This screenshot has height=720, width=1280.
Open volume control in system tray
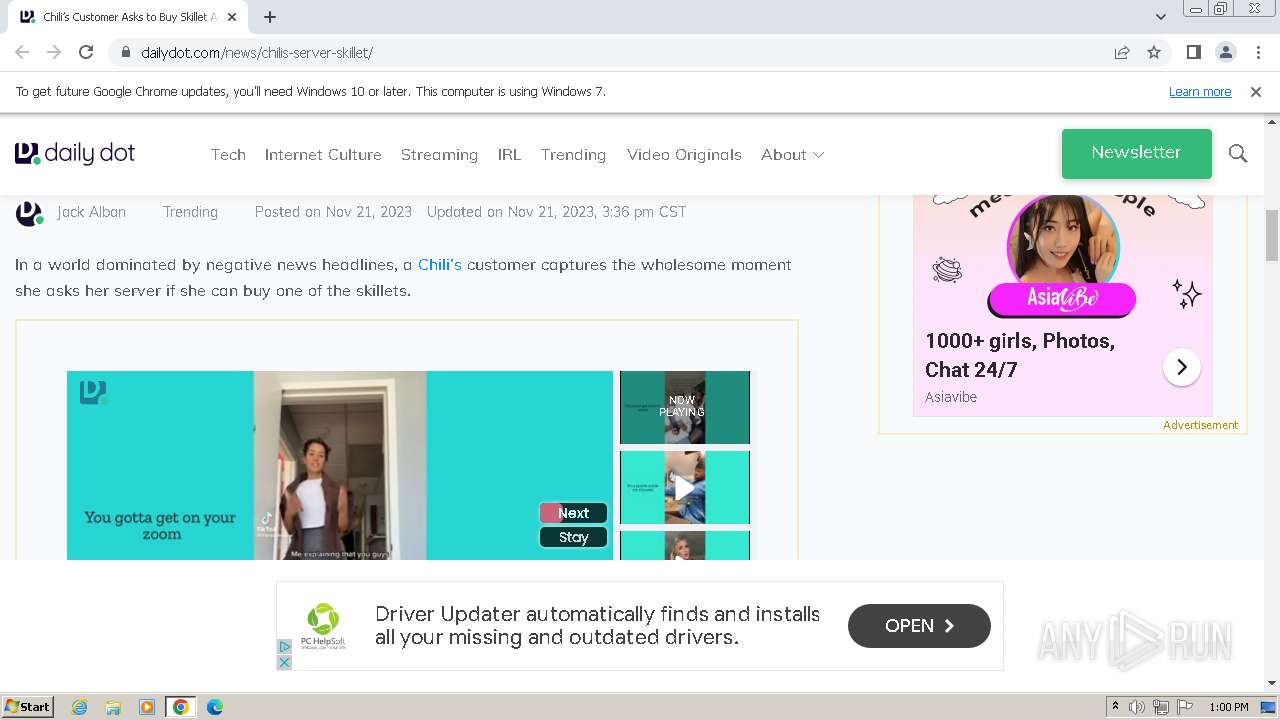point(1137,707)
